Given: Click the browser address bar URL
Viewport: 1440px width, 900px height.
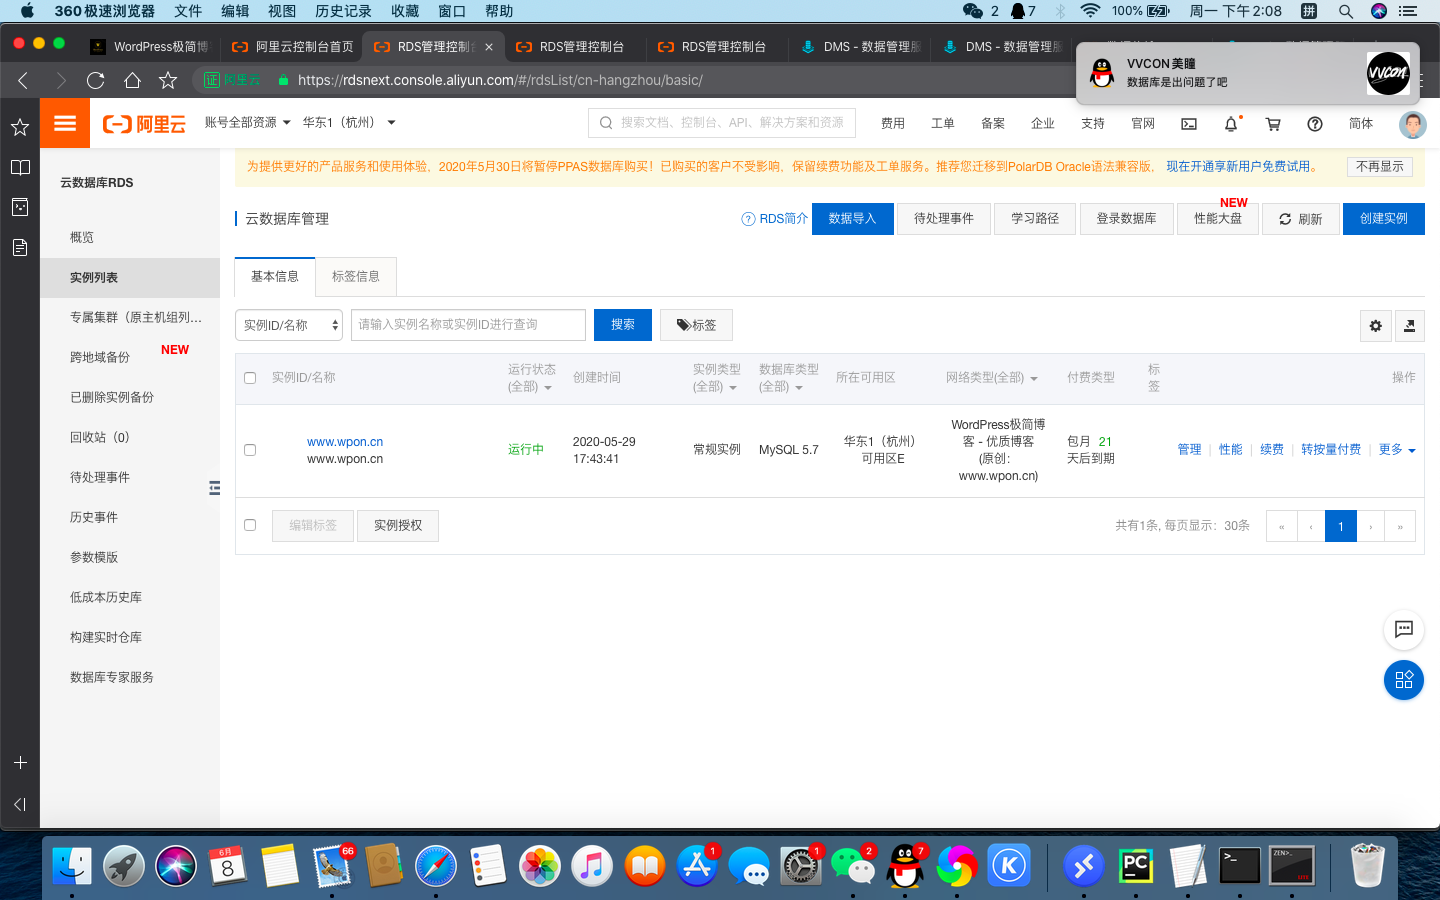Looking at the screenshot, I should tap(500, 80).
